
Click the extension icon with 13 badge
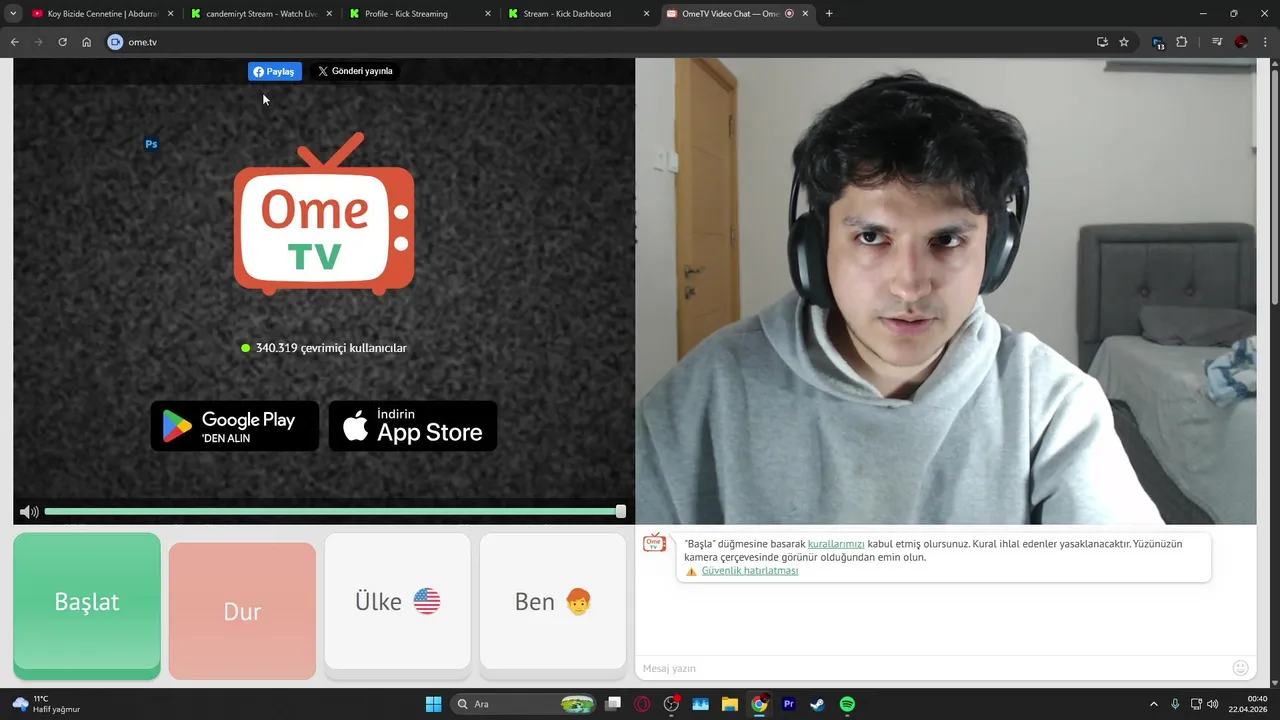point(1158,42)
